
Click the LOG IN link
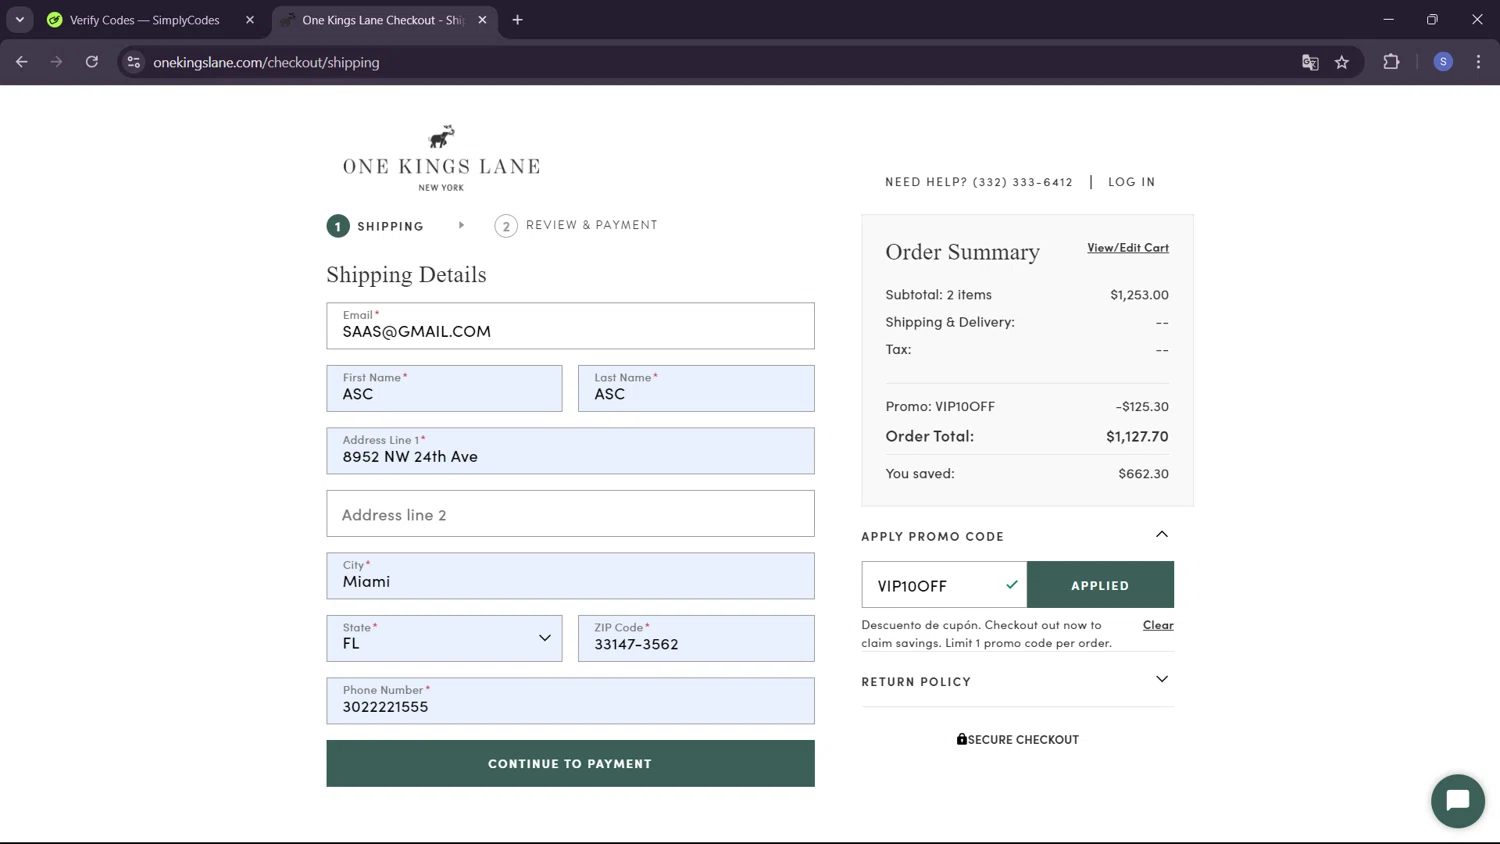point(1131,182)
